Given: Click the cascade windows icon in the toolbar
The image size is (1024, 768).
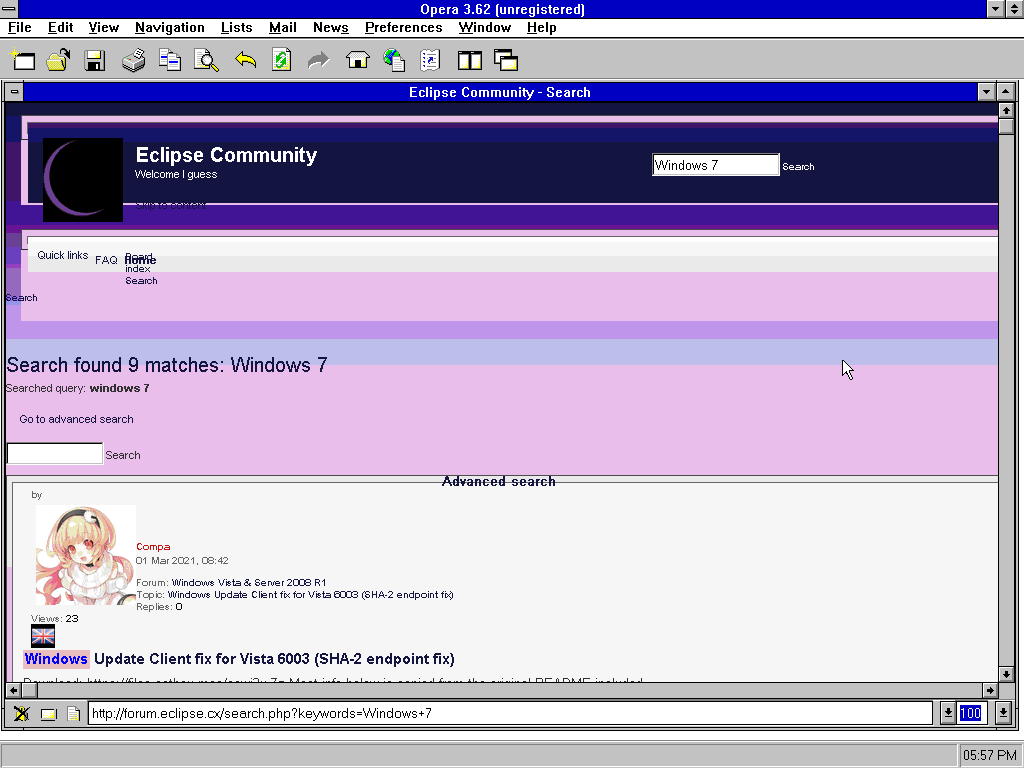Looking at the screenshot, I should coord(506,60).
